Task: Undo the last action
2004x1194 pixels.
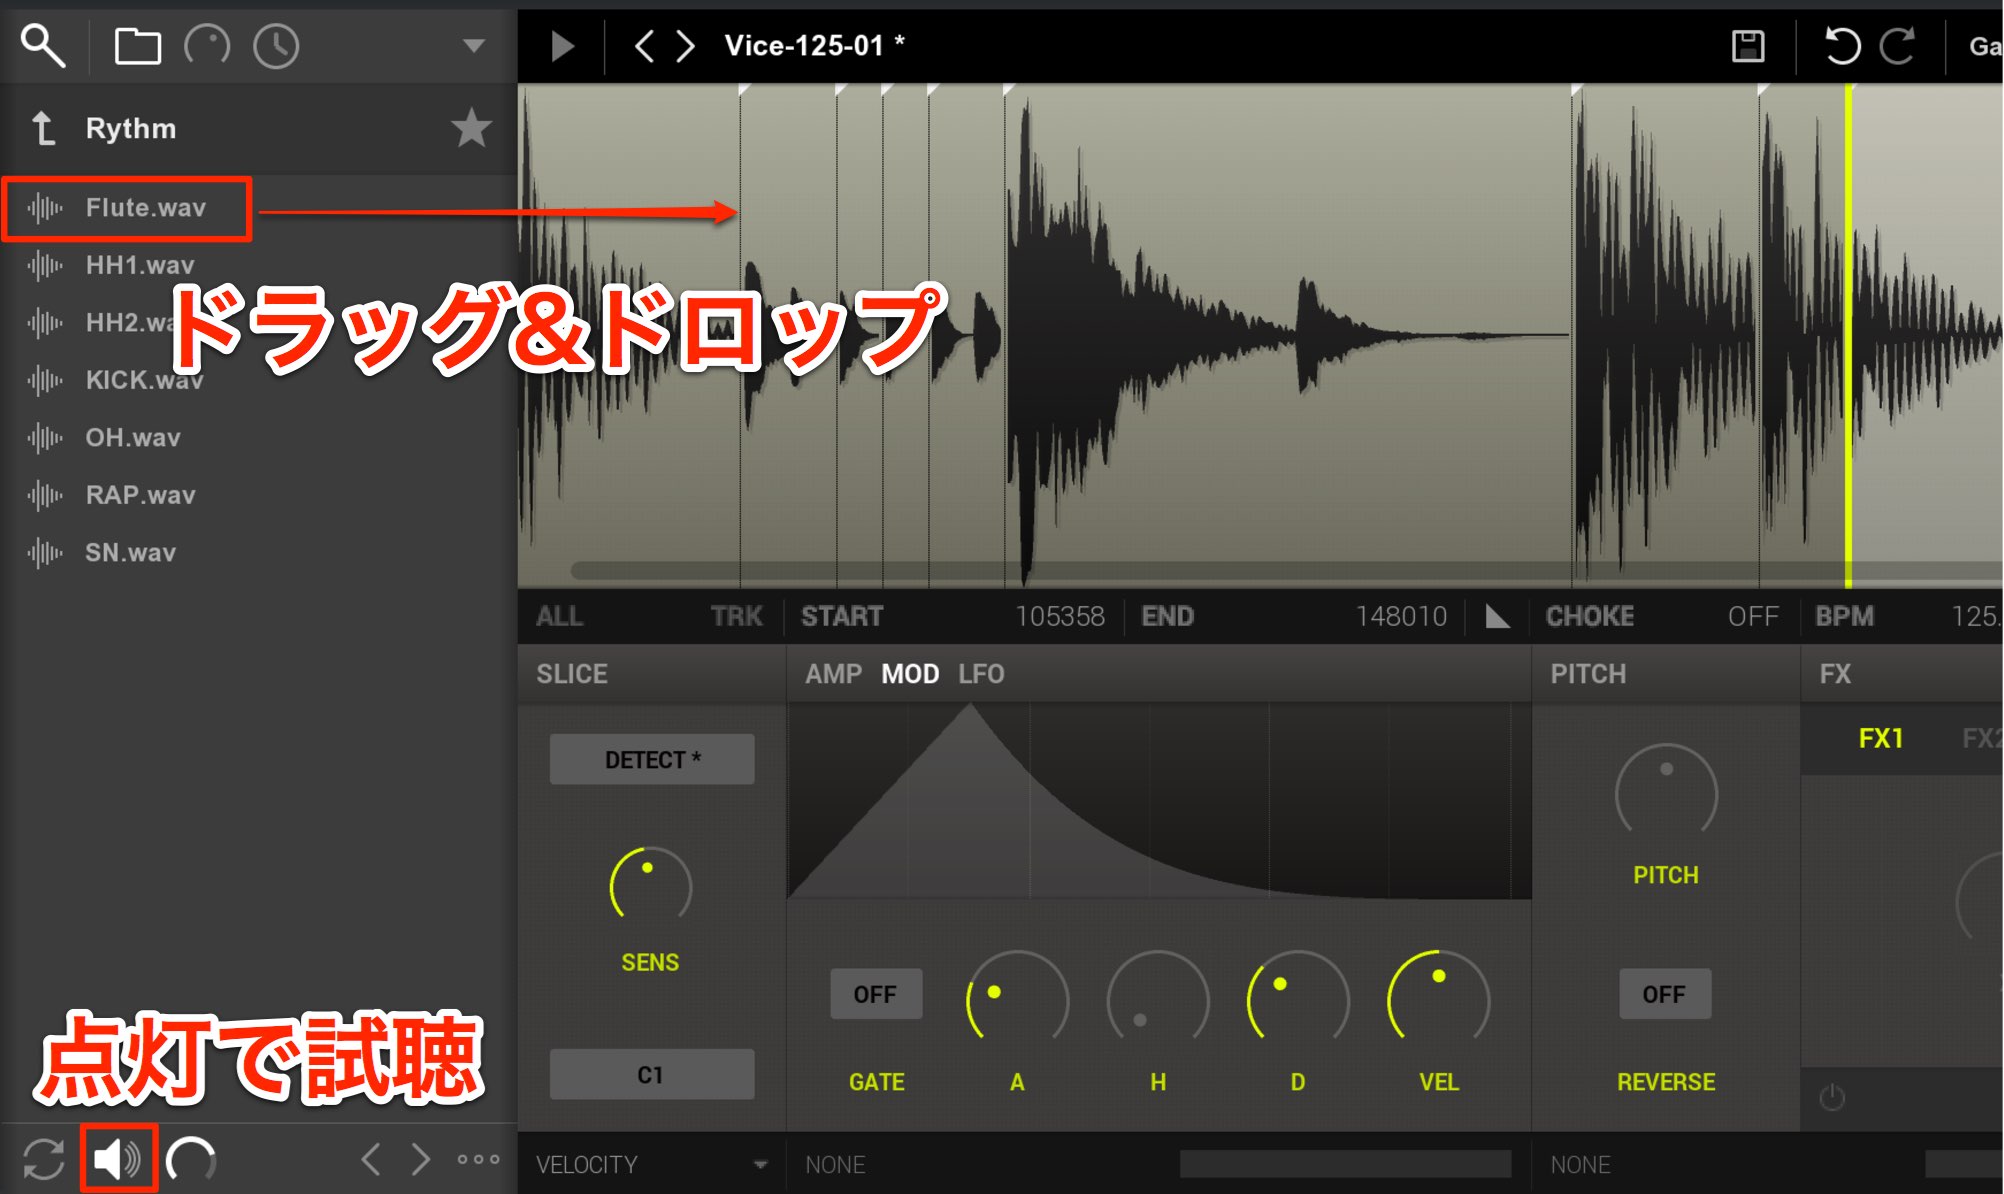Action: (x=1842, y=46)
